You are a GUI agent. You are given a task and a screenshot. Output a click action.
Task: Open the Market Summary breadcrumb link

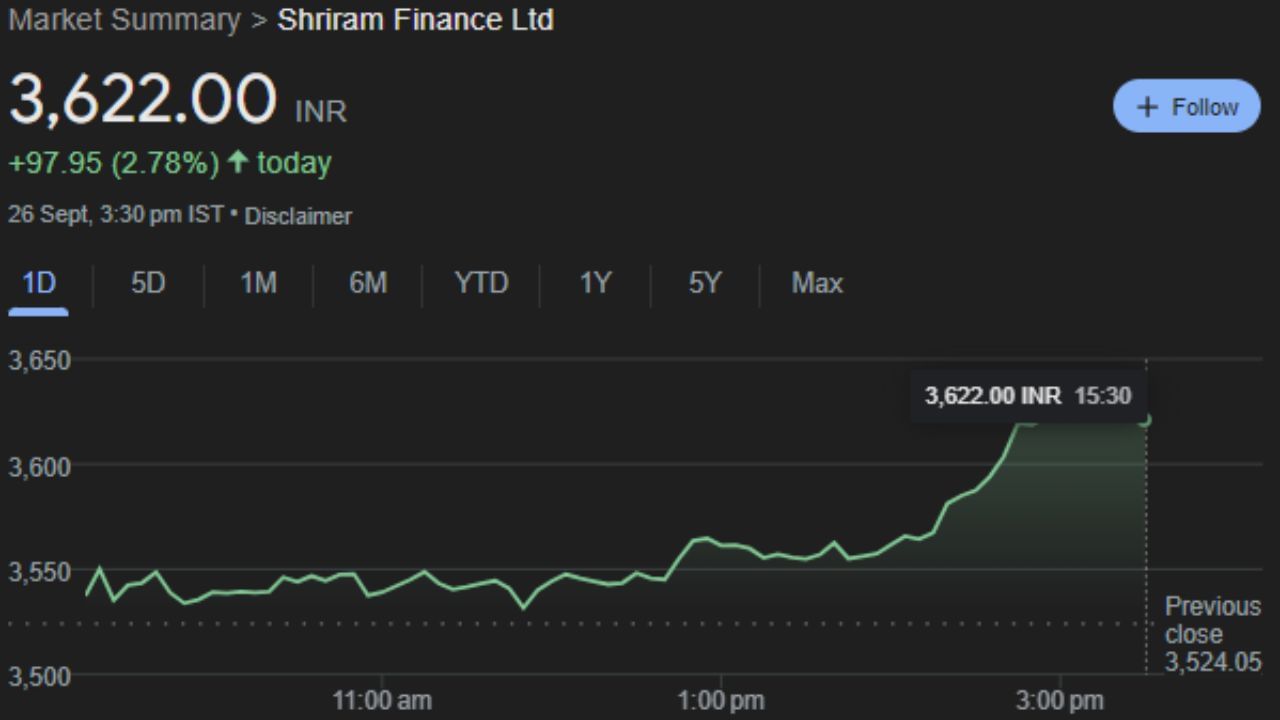[124, 20]
